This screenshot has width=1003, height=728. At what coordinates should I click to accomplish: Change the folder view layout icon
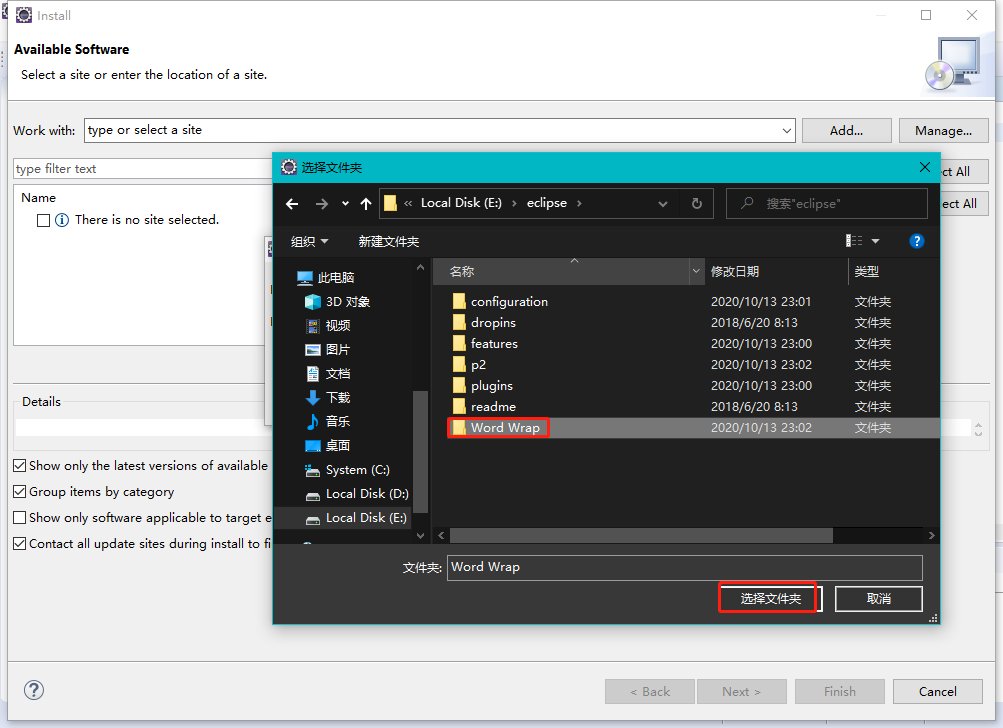[x=854, y=240]
